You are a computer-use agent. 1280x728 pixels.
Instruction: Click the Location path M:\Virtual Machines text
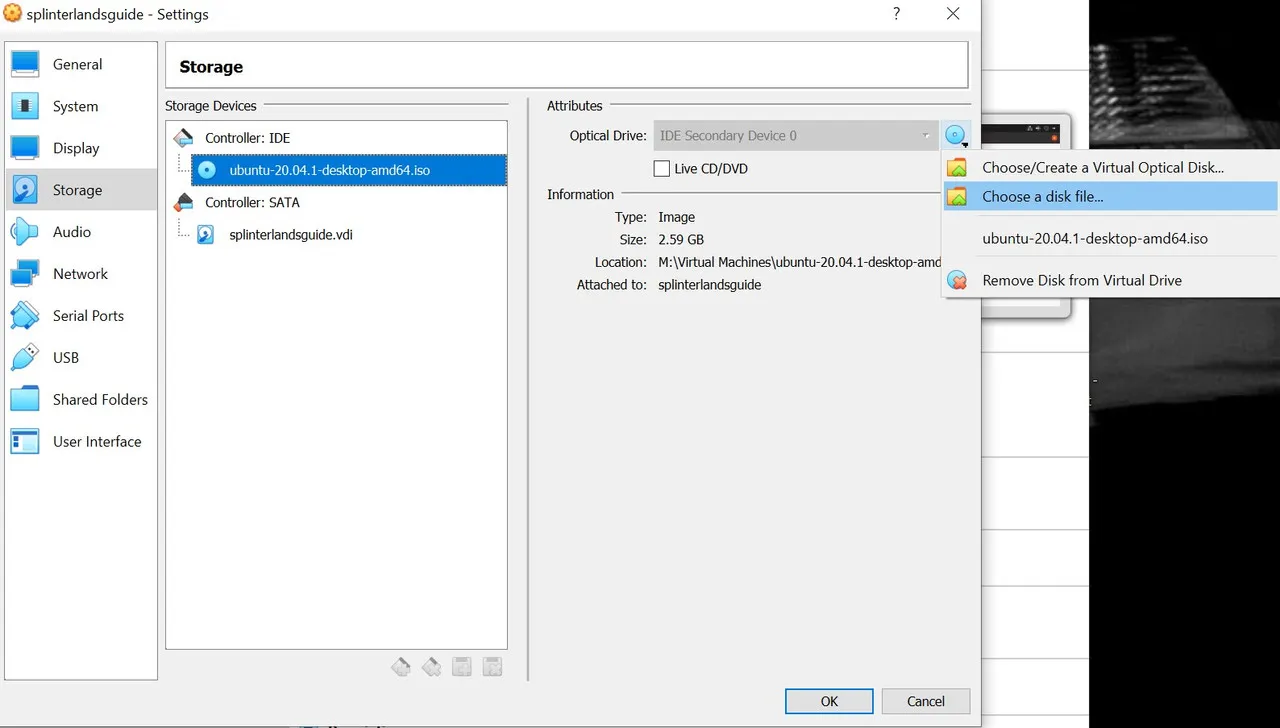coord(800,262)
